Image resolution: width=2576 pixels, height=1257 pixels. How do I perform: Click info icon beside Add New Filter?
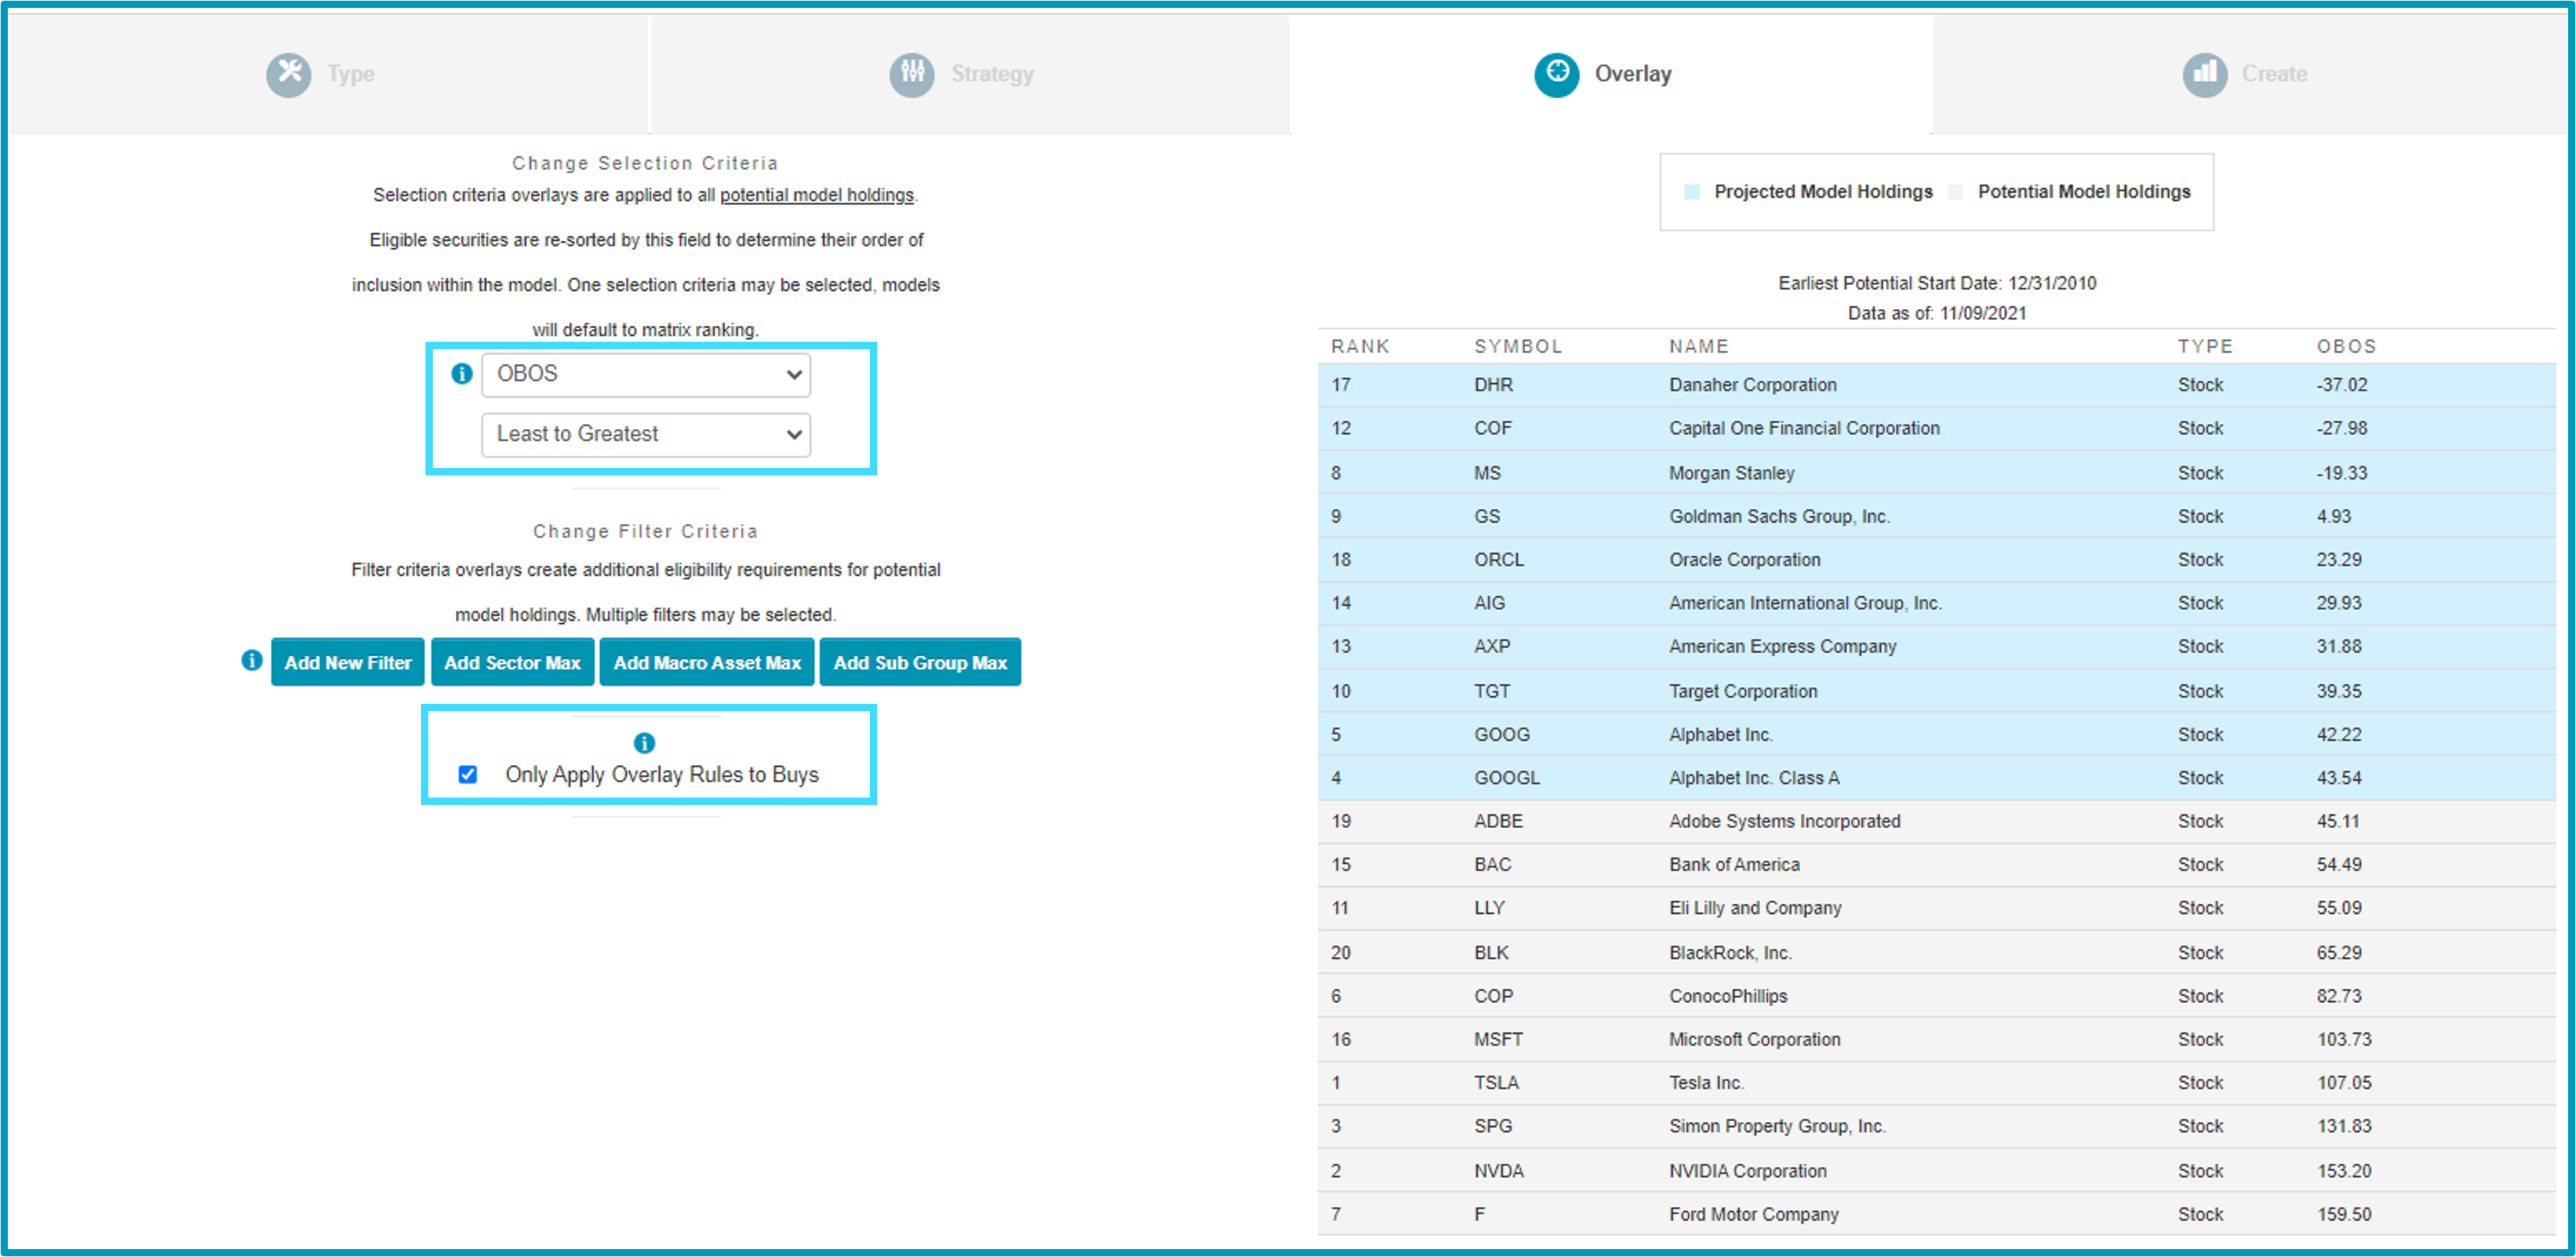tap(252, 661)
